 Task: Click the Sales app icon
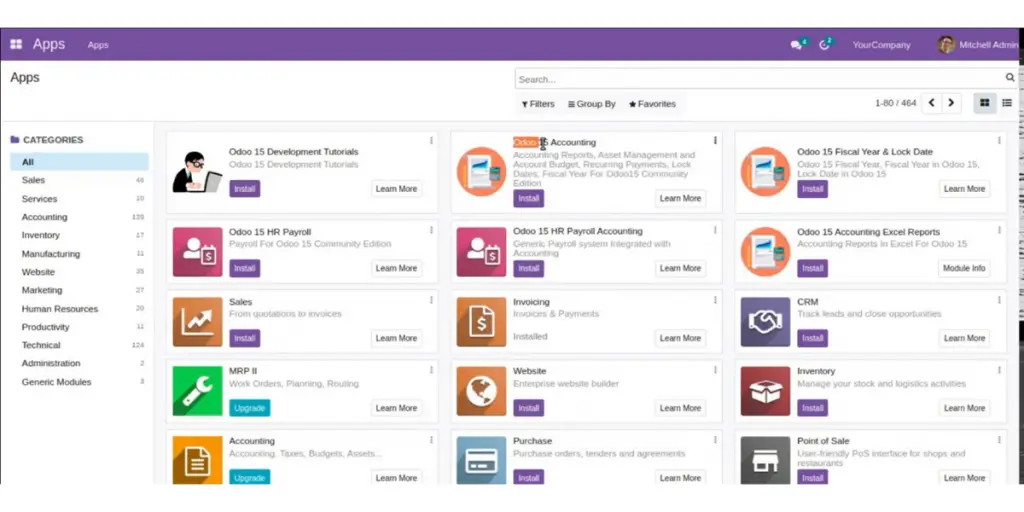197,322
